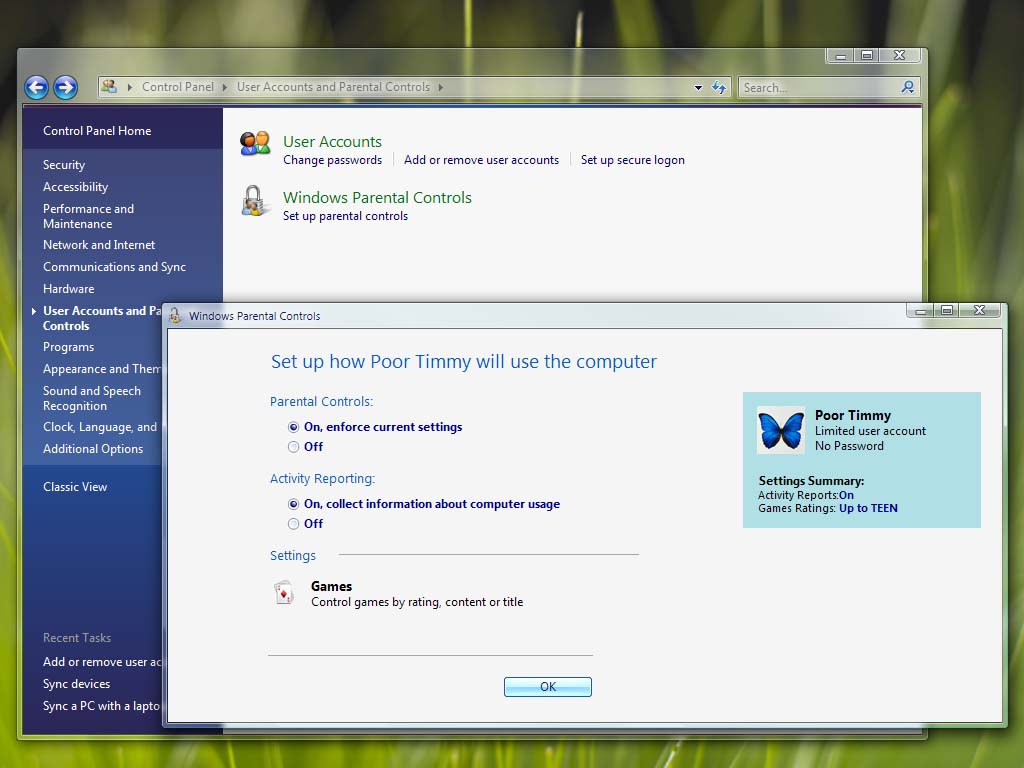Click OK in Parental Controls dialog
The width and height of the screenshot is (1024, 768).
(x=548, y=687)
